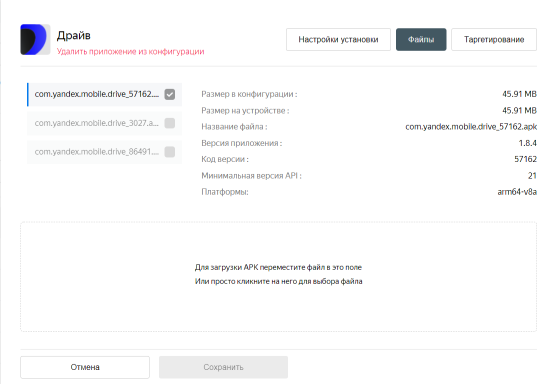Select the com.yandex.mobile.drive_86491 file row

click(x=104, y=152)
